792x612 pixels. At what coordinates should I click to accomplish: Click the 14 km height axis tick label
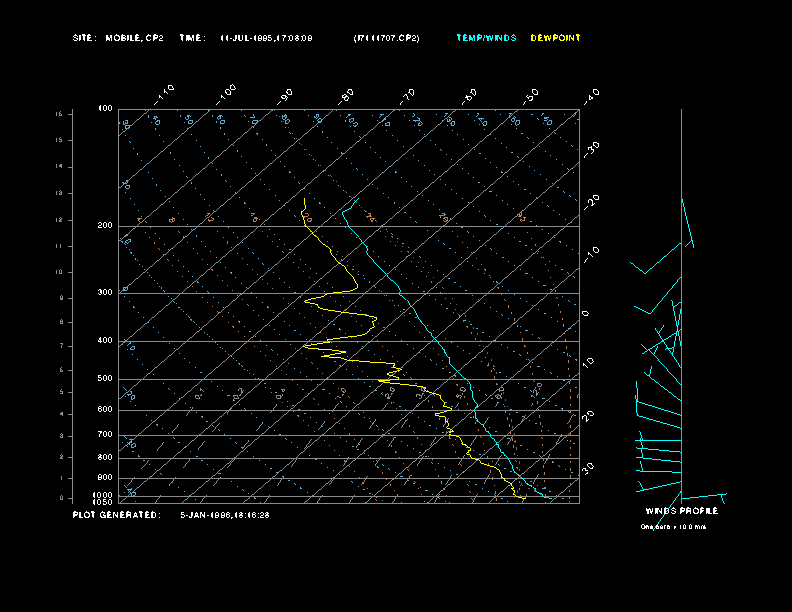click(60, 167)
